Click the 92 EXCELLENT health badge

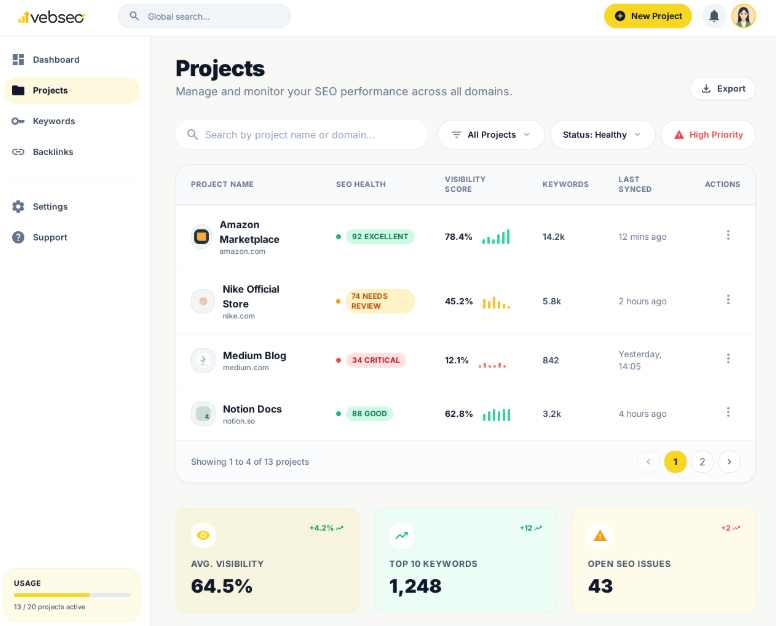[x=380, y=237]
